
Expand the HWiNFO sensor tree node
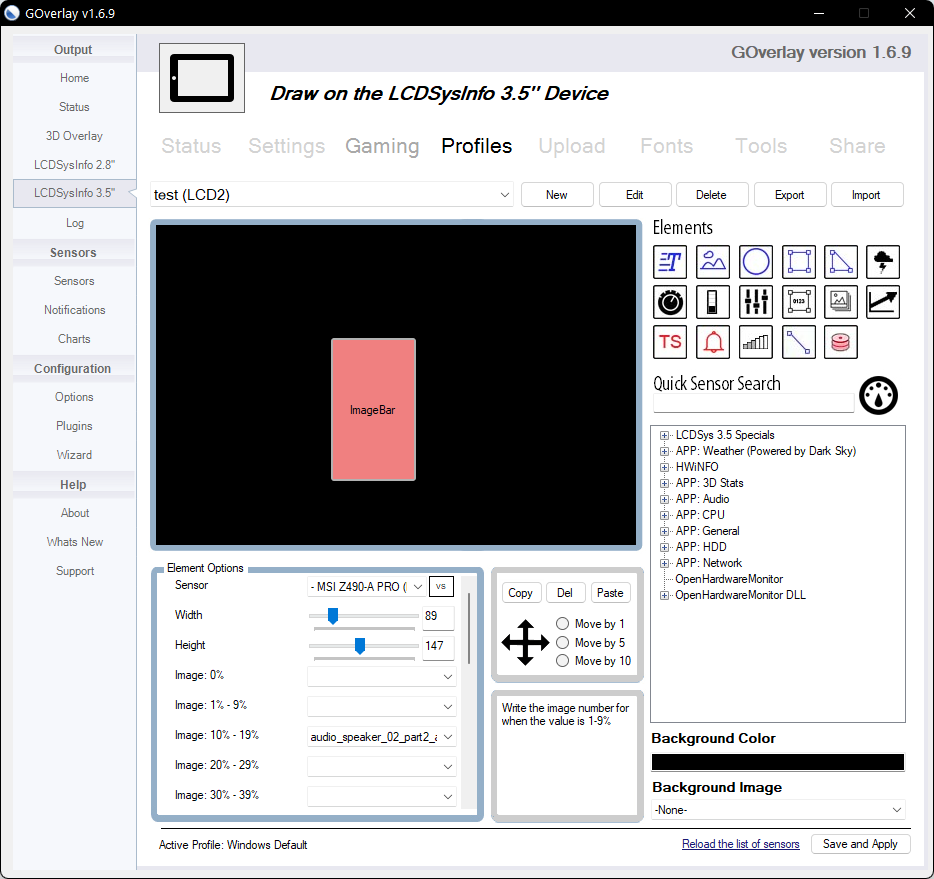tap(664, 467)
